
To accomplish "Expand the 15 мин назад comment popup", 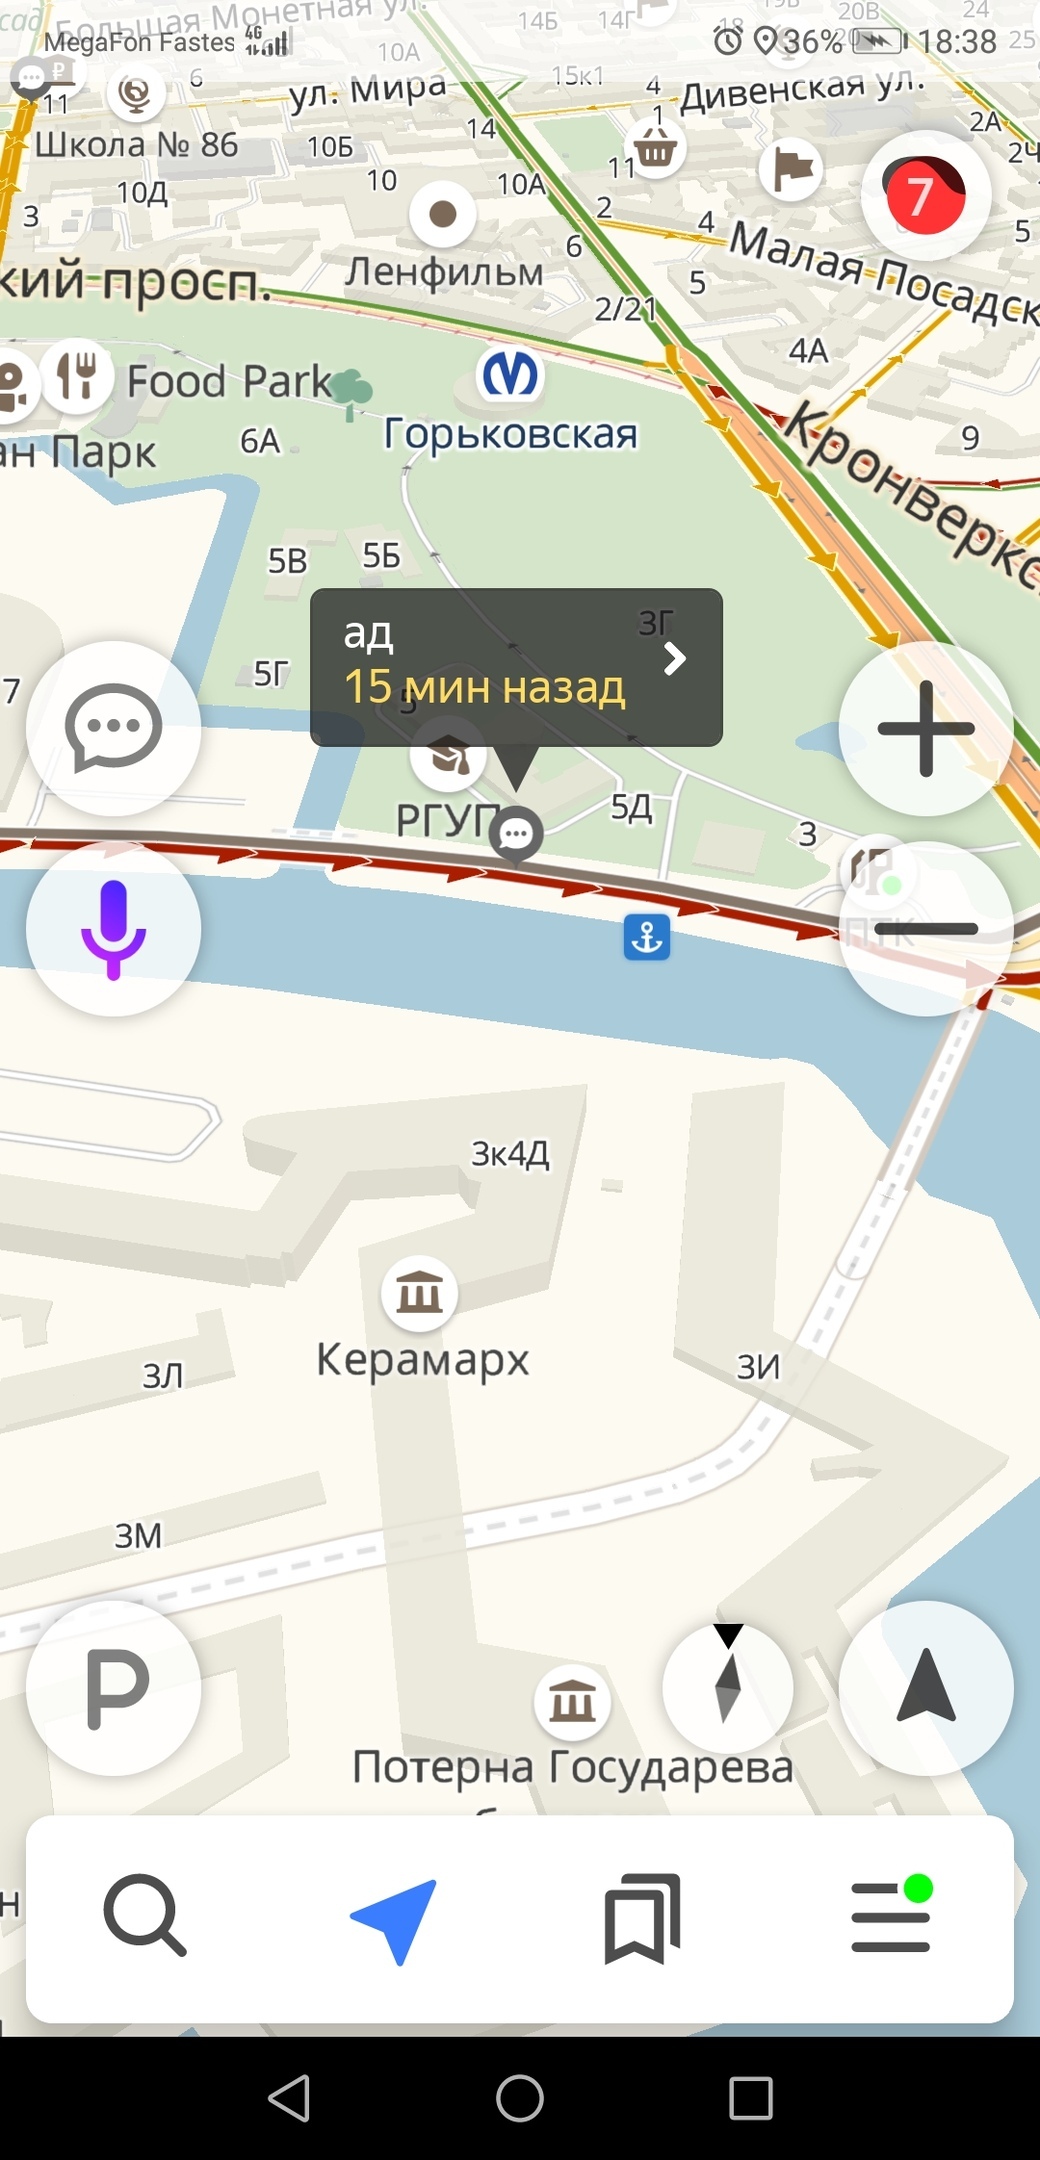I will pyautogui.click(x=516, y=667).
